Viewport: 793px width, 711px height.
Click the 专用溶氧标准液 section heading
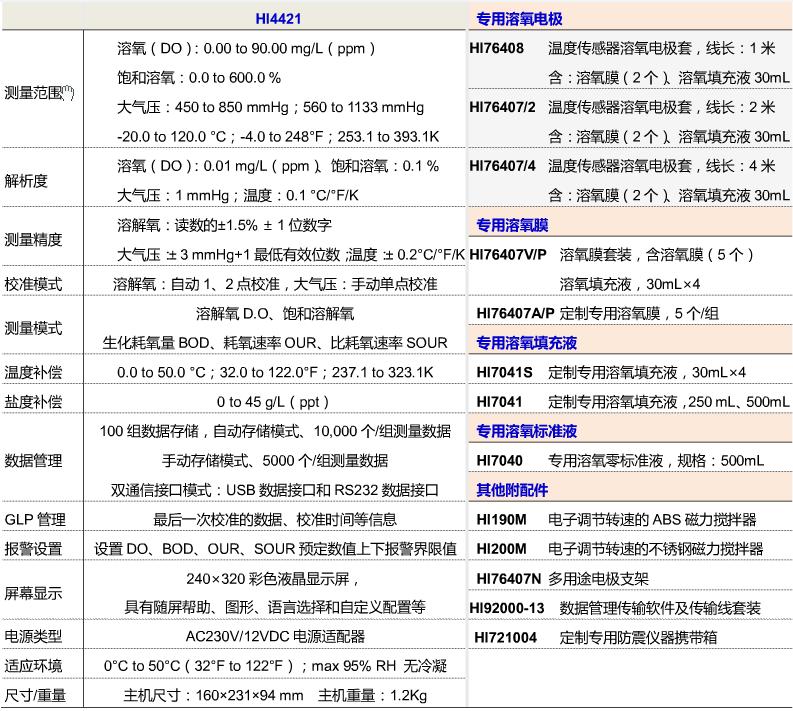(x=526, y=431)
